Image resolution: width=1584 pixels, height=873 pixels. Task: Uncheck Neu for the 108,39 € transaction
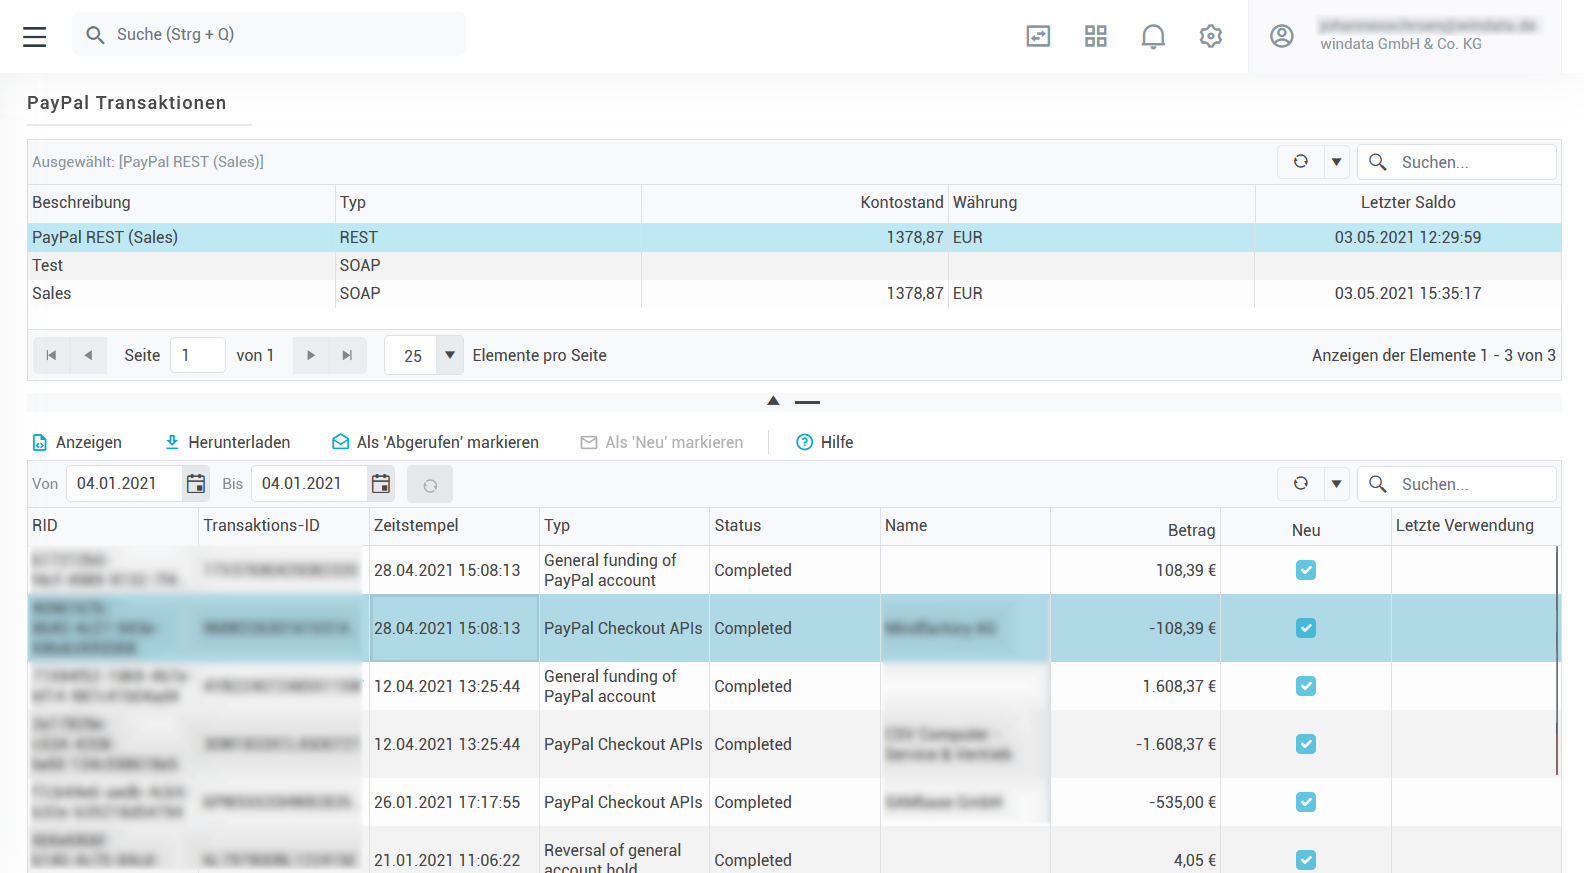click(1305, 570)
